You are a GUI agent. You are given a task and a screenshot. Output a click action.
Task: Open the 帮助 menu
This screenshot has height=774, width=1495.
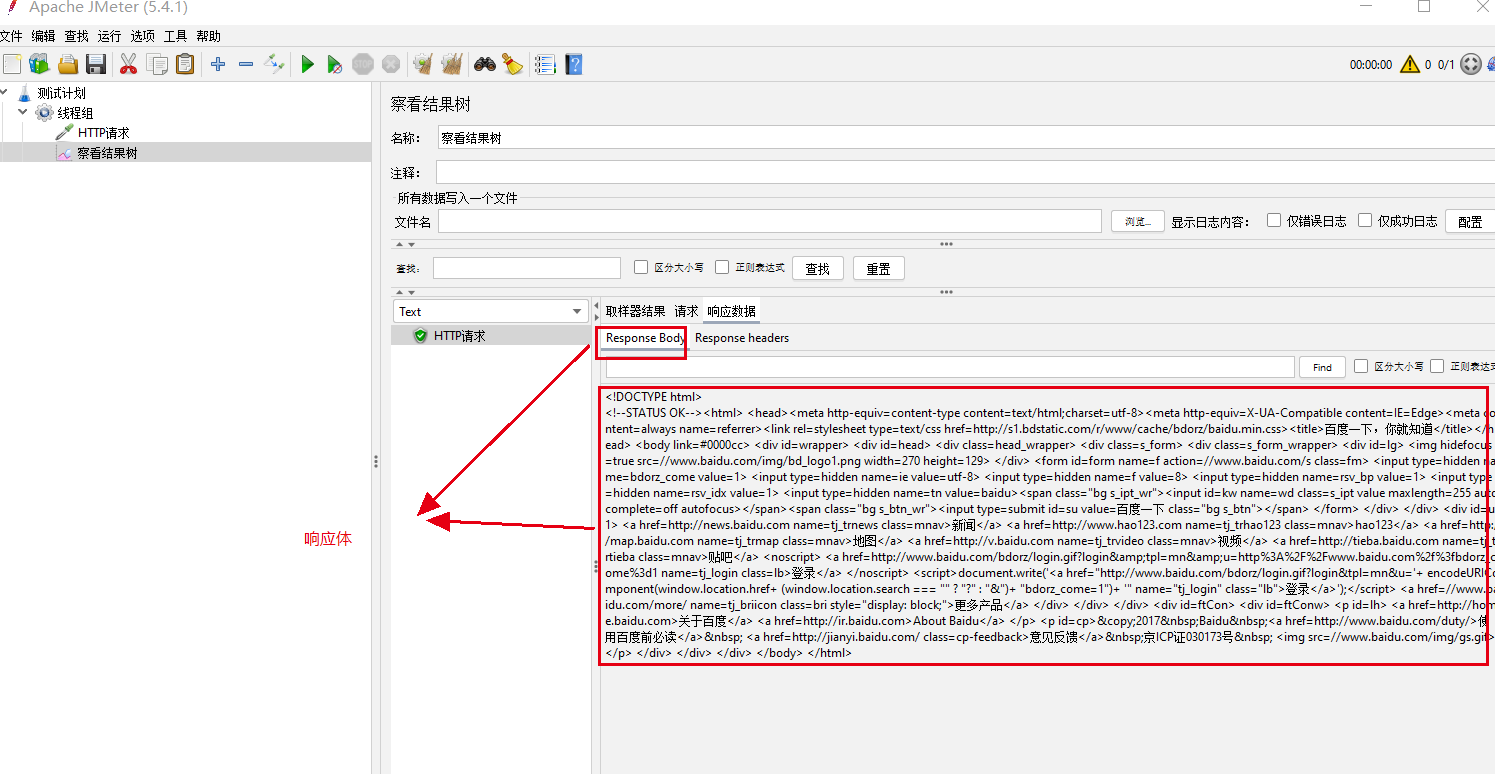click(x=209, y=36)
